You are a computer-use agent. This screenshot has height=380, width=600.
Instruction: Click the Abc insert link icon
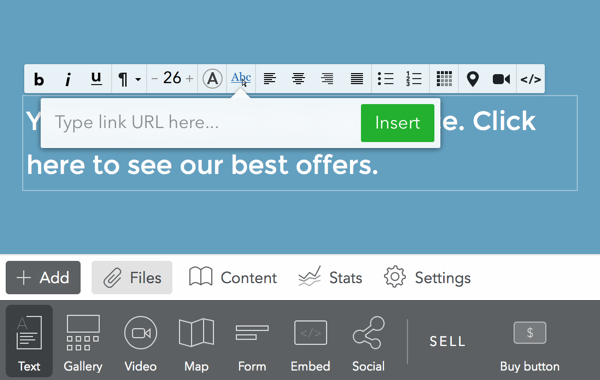coord(241,78)
